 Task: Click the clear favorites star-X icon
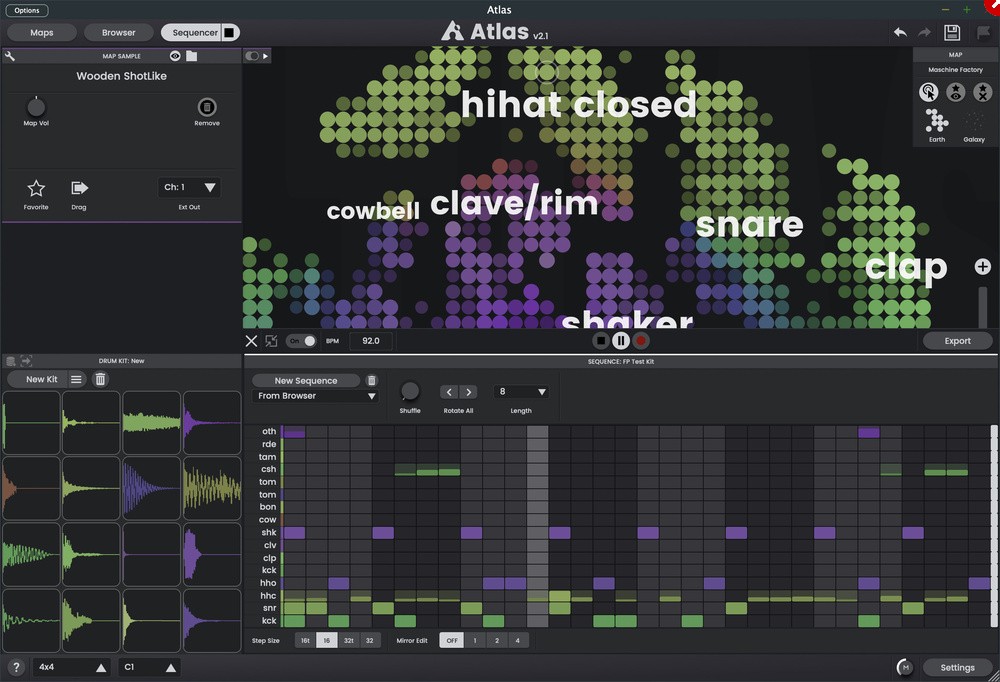pyautogui.click(x=982, y=93)
